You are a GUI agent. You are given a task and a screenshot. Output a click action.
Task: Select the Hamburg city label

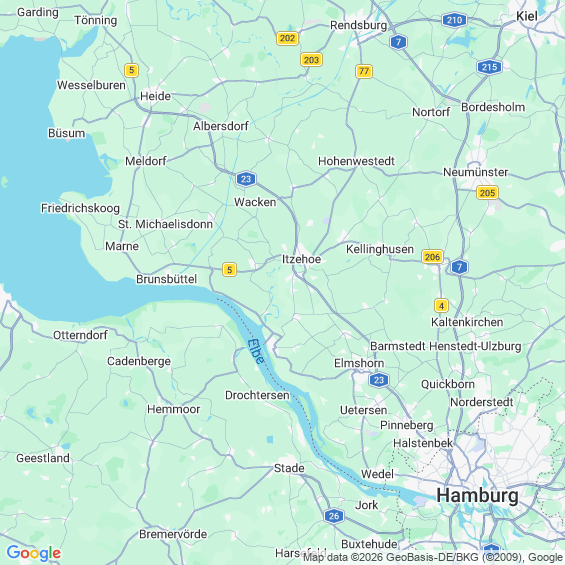coord(477,495)
